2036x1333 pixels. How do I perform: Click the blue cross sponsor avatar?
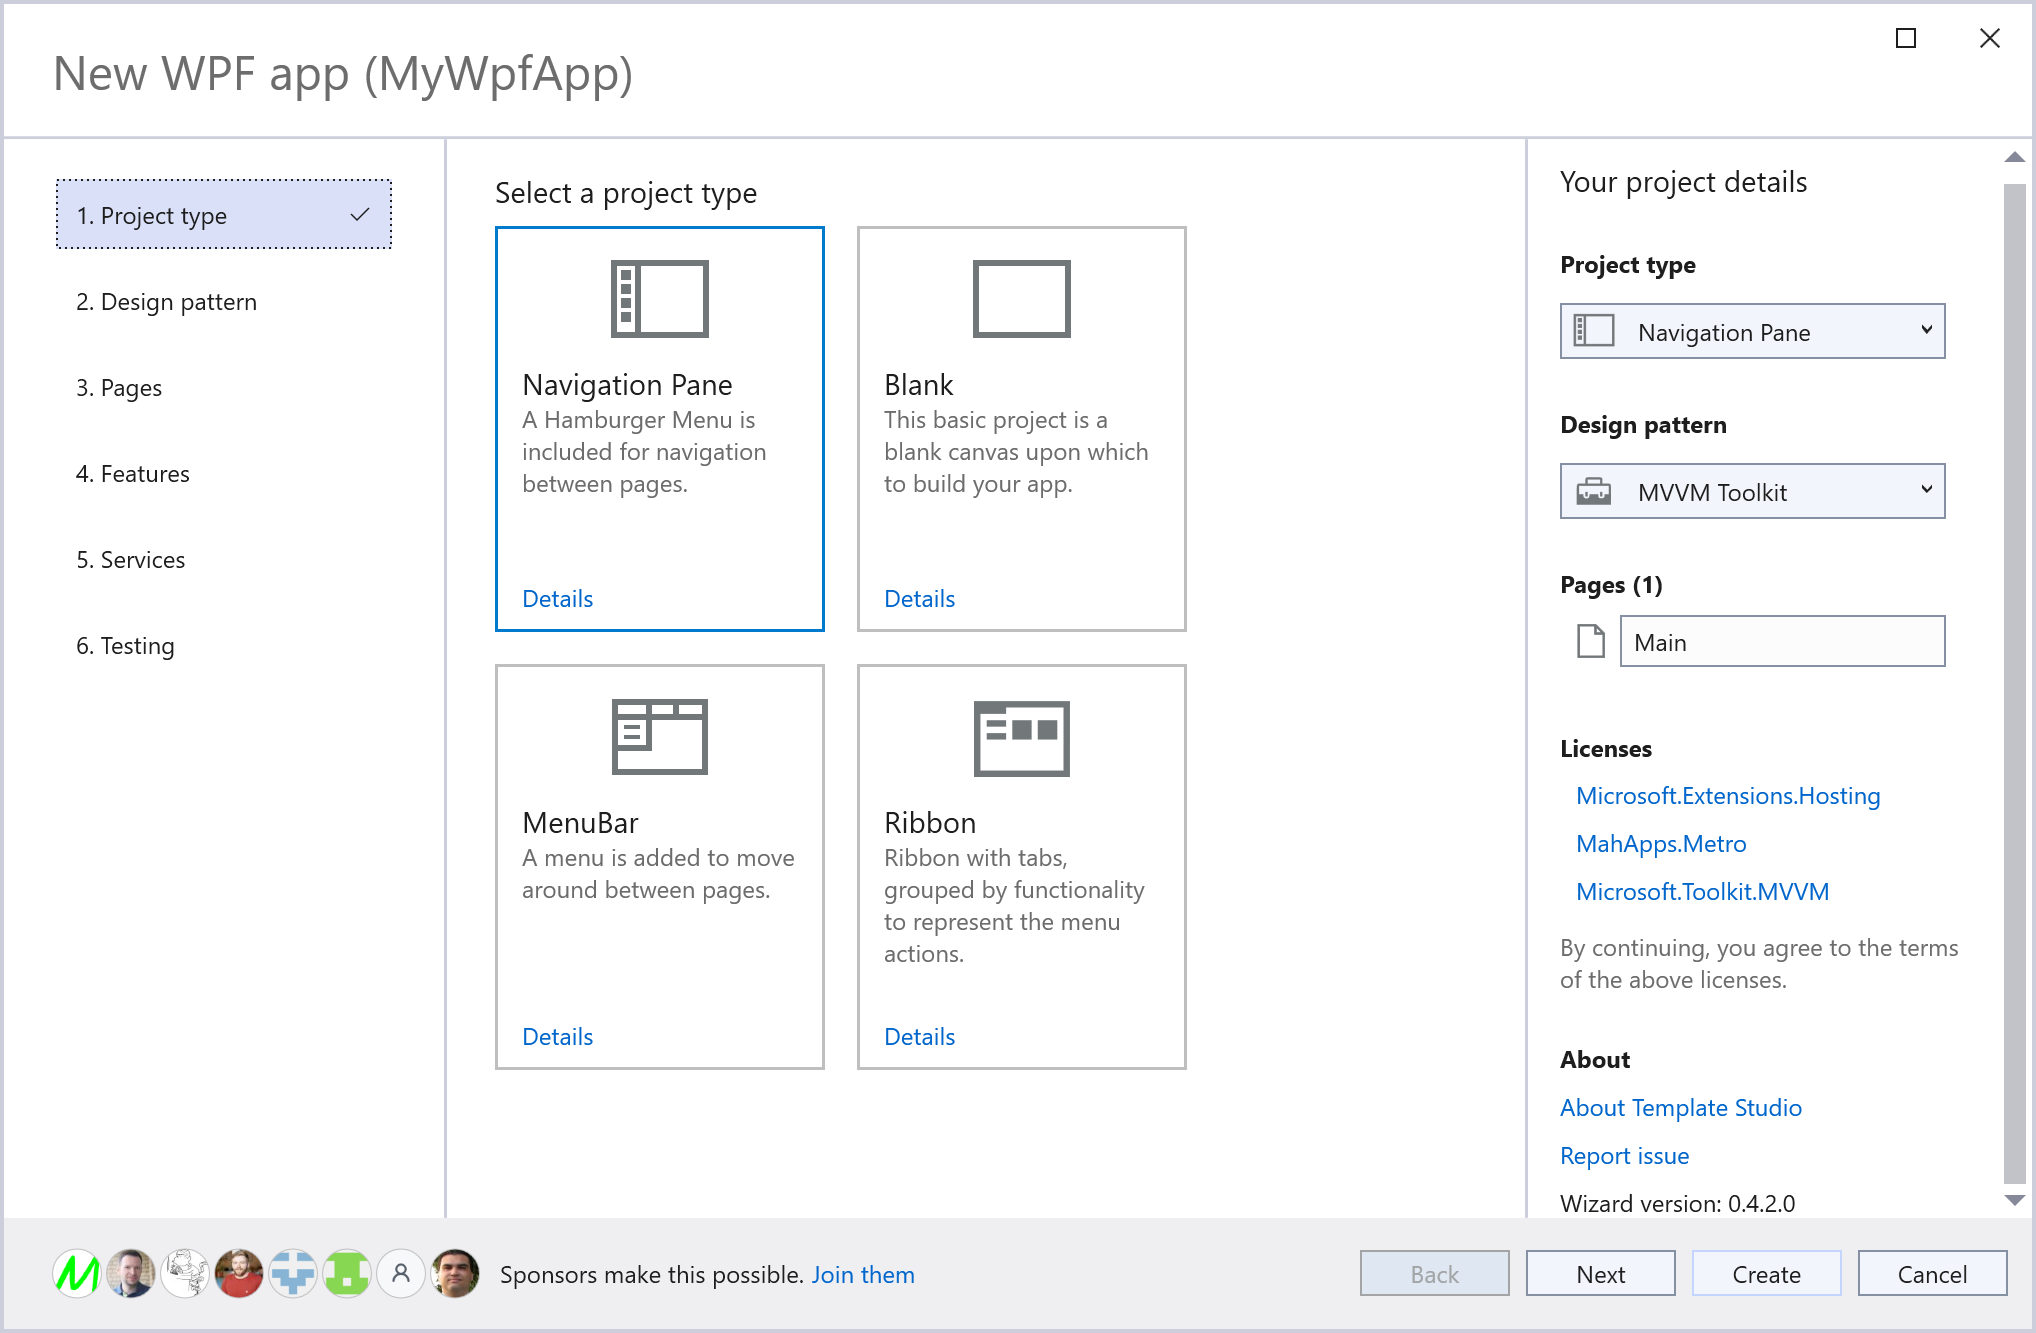293,1274
